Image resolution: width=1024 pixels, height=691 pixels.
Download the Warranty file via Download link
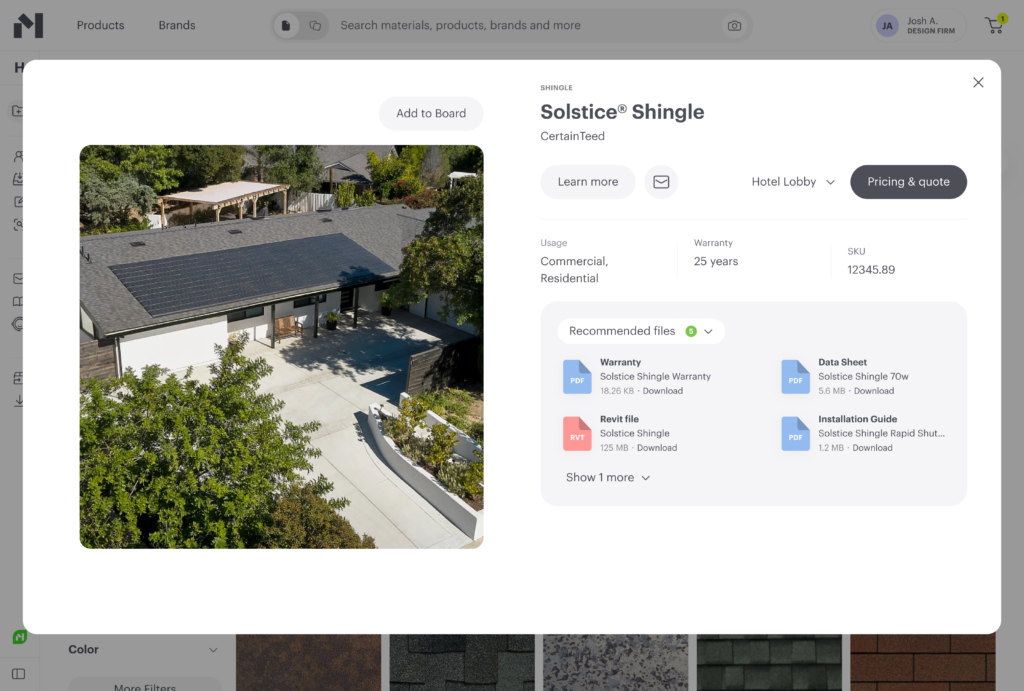(x=662, y=391)
